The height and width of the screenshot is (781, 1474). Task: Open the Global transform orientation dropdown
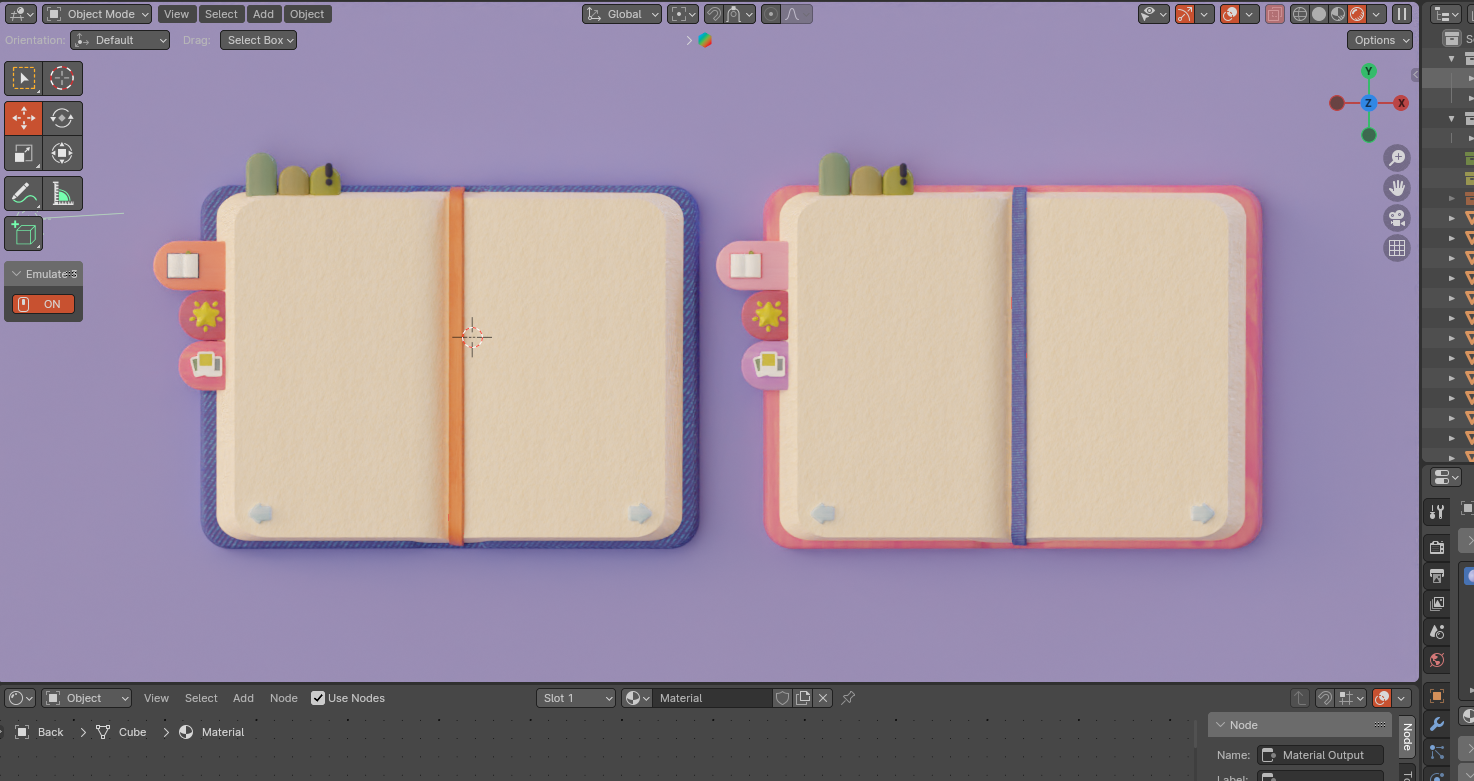click(622, 14)
